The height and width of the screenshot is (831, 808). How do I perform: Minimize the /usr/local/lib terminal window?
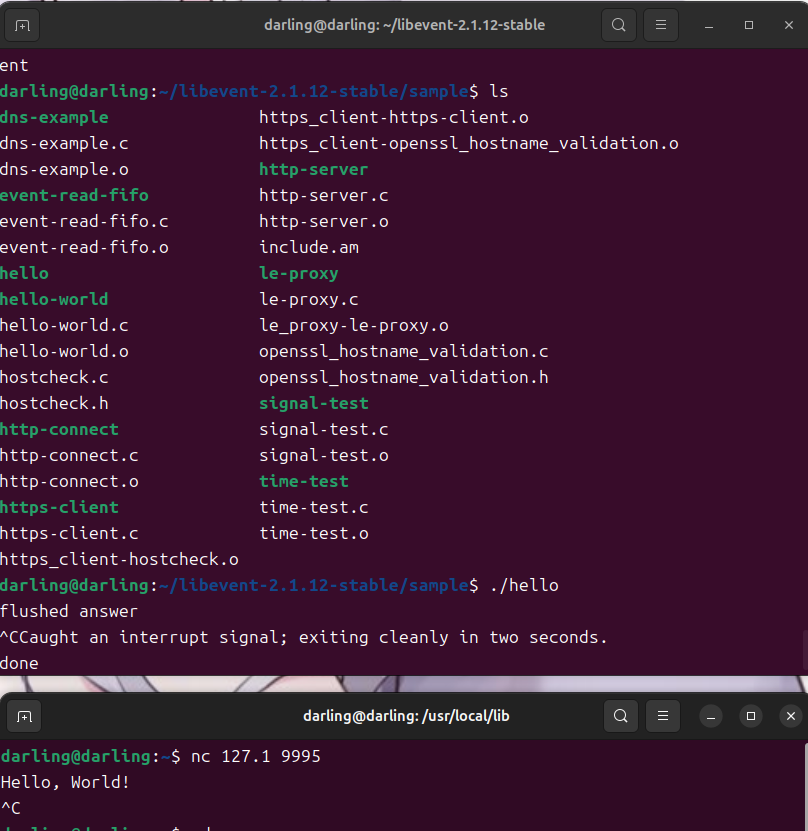(x=711, y=716)
